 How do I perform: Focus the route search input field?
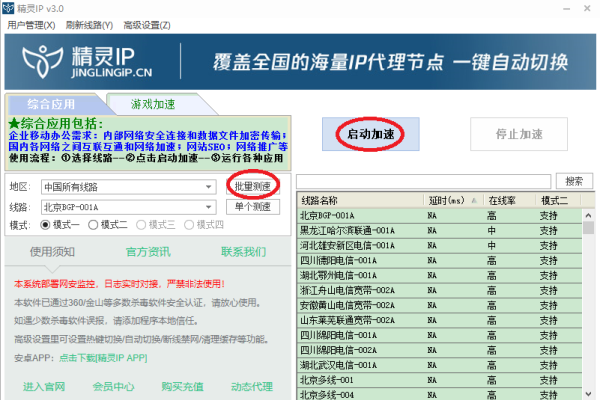point(424,181)
